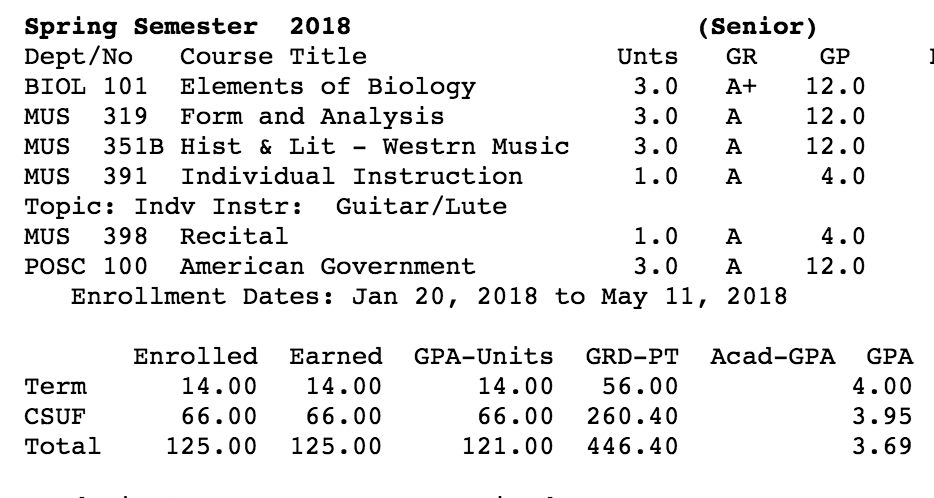Viewport: 934px width, 498px height.
Task: Select the MUS 351B department code
Action: click(x=94, y=147)
